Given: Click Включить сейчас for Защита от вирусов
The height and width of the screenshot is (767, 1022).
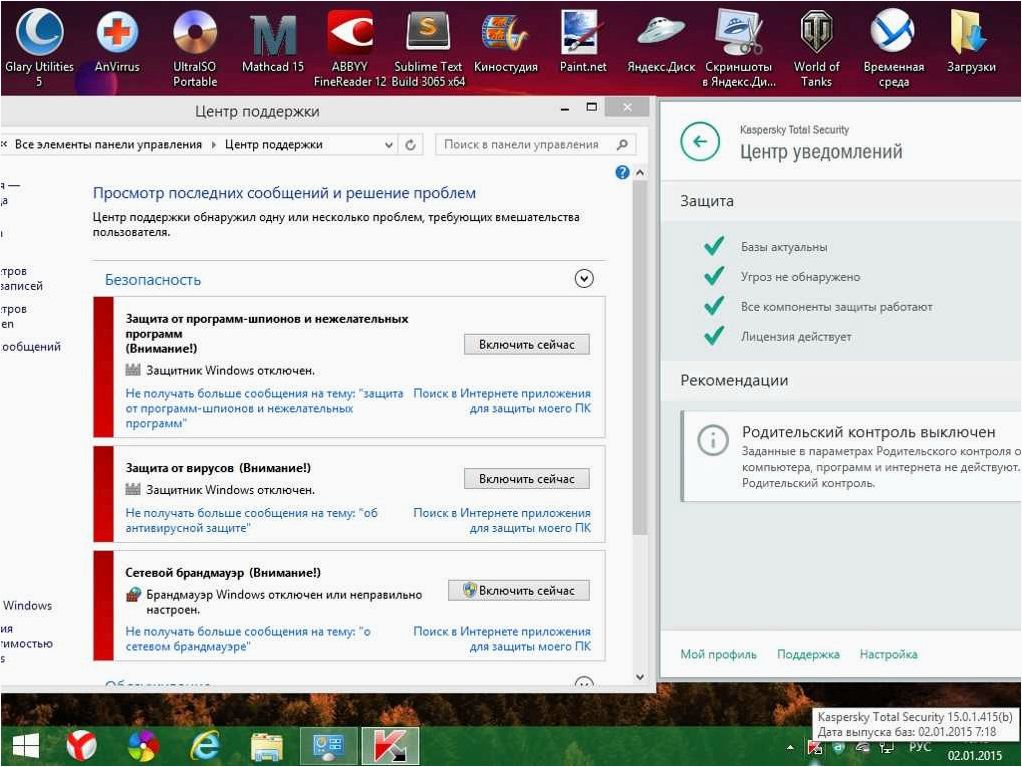Looking at the screenshot, I should [x=527, y=479].
